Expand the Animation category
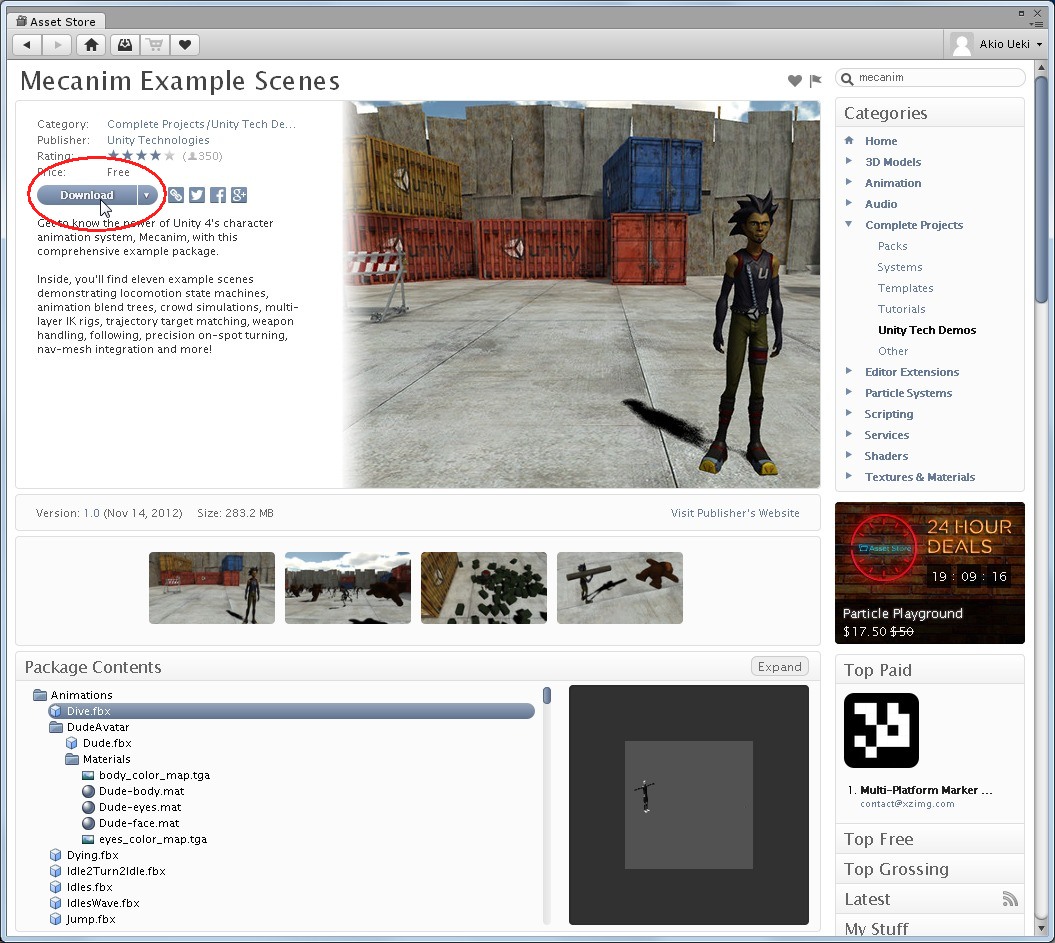 (x=849, y=182)
